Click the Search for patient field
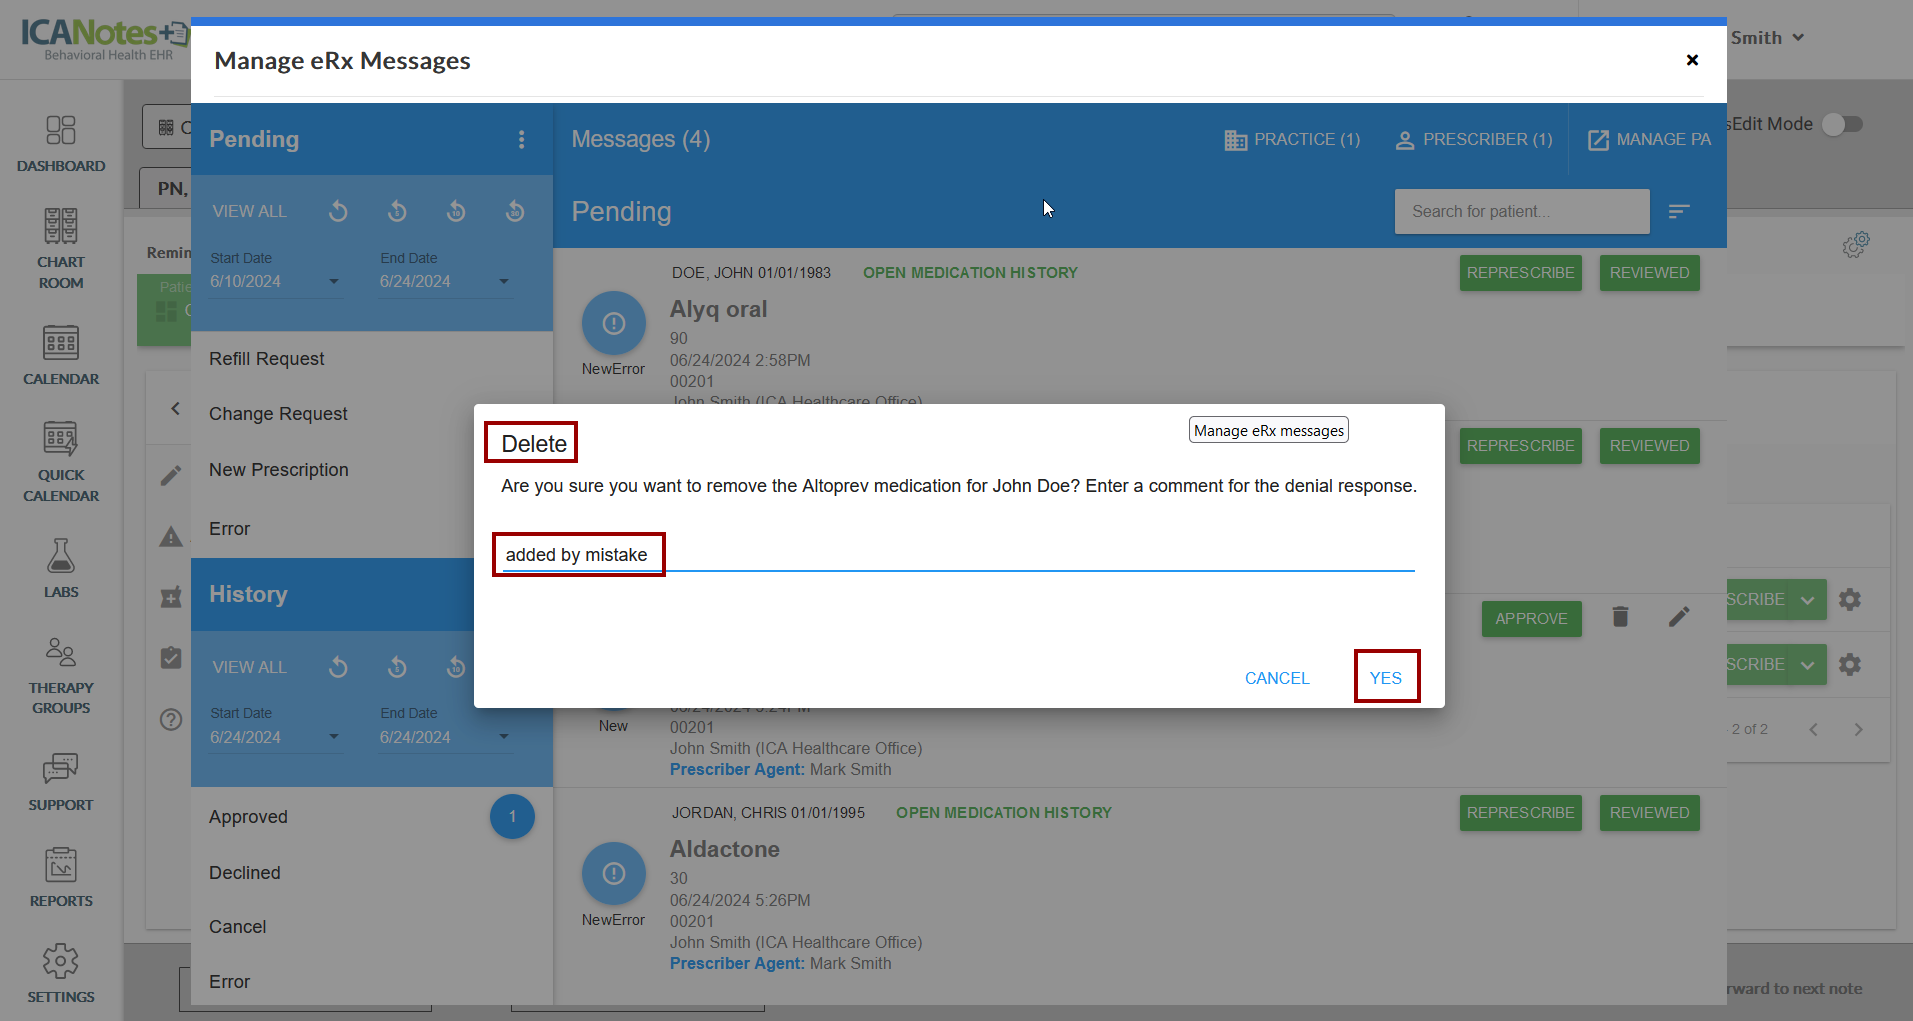 click(1522, 212)
